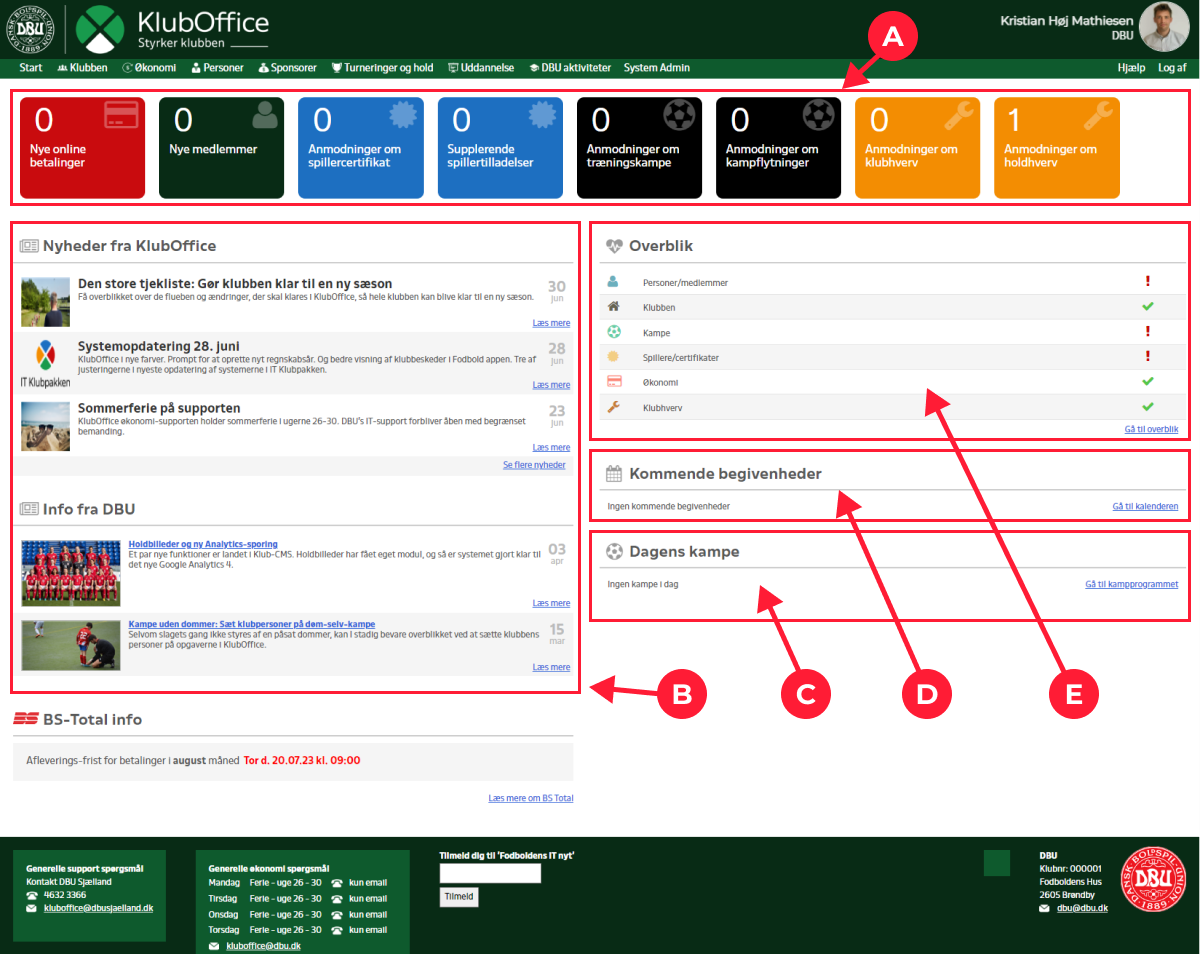Open the Turneringer og hold menu
The image size is (1200, 955).
(x=382, y=68)
